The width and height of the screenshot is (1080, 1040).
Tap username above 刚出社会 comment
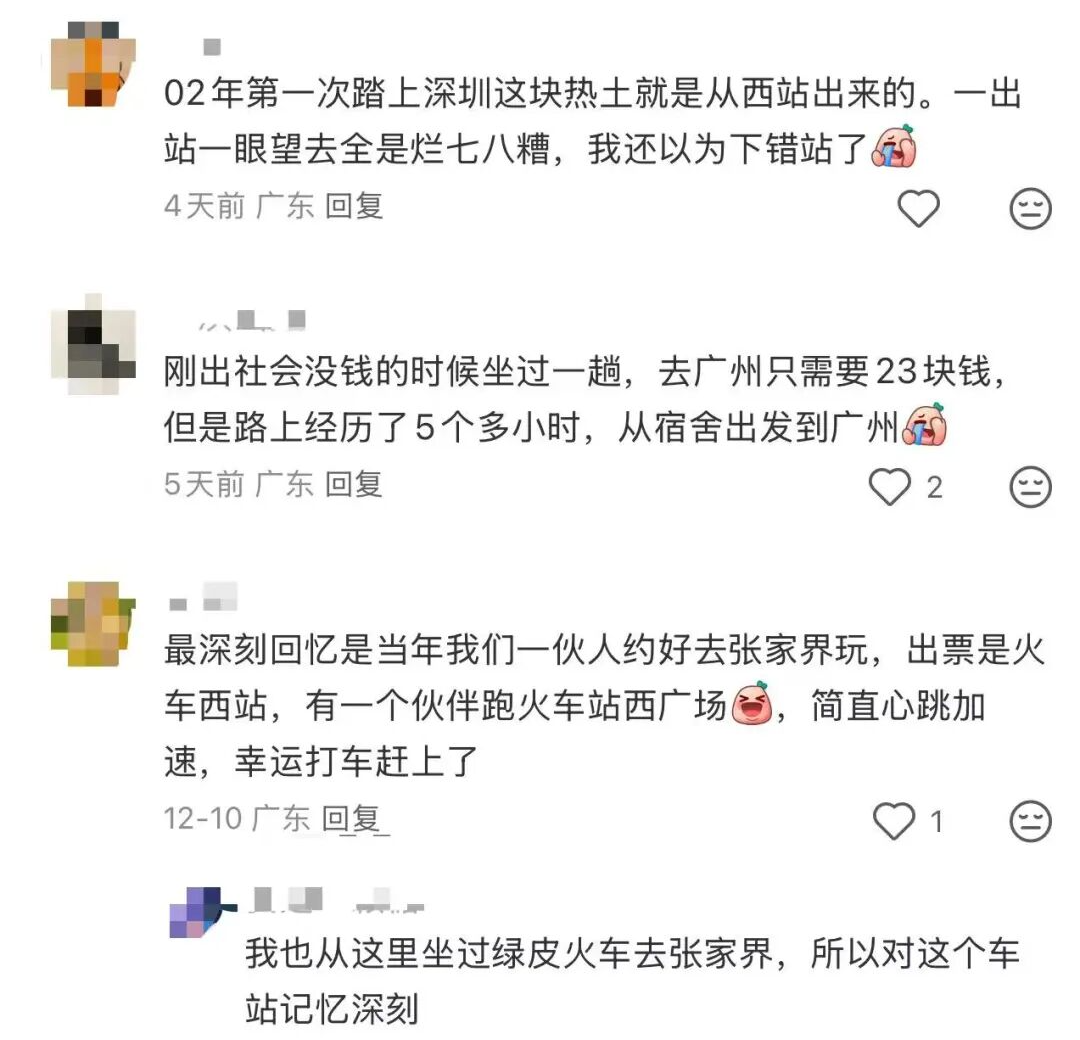252,320
